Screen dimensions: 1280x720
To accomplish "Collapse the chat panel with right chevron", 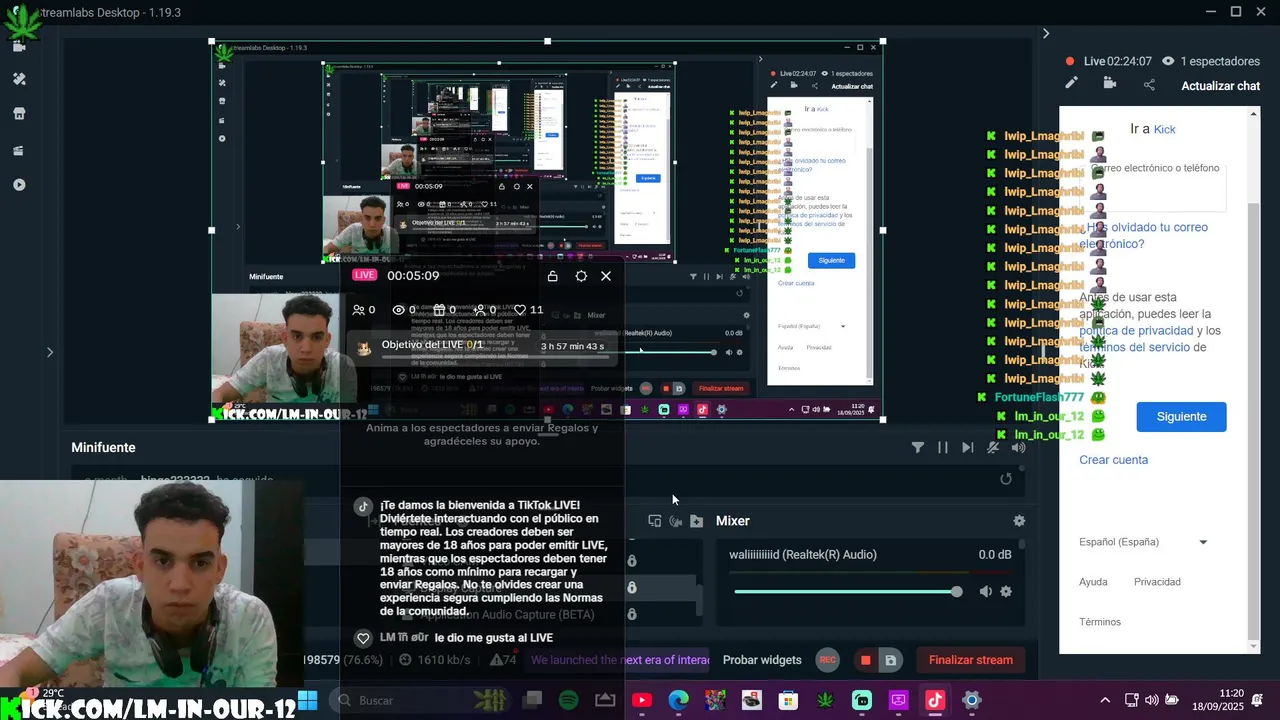I will (1046, 33).
